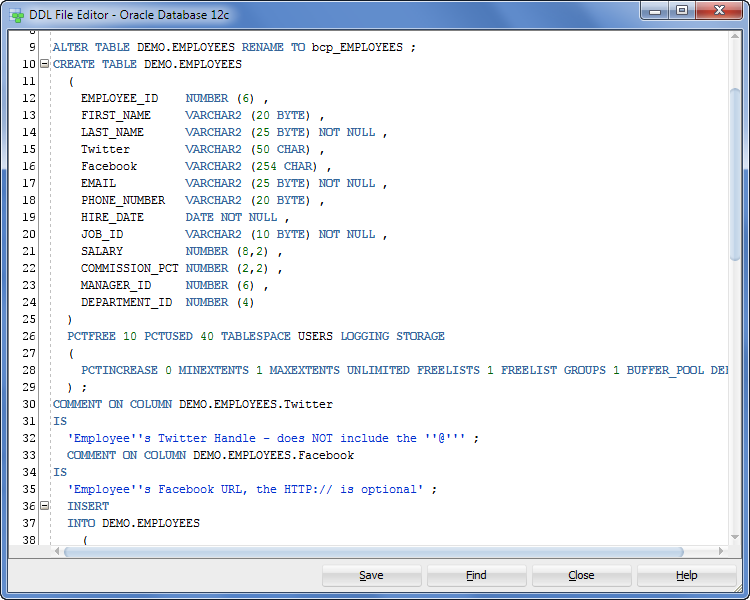
Task: Click the EMAIL column name
Action: [x=99, y=183]
